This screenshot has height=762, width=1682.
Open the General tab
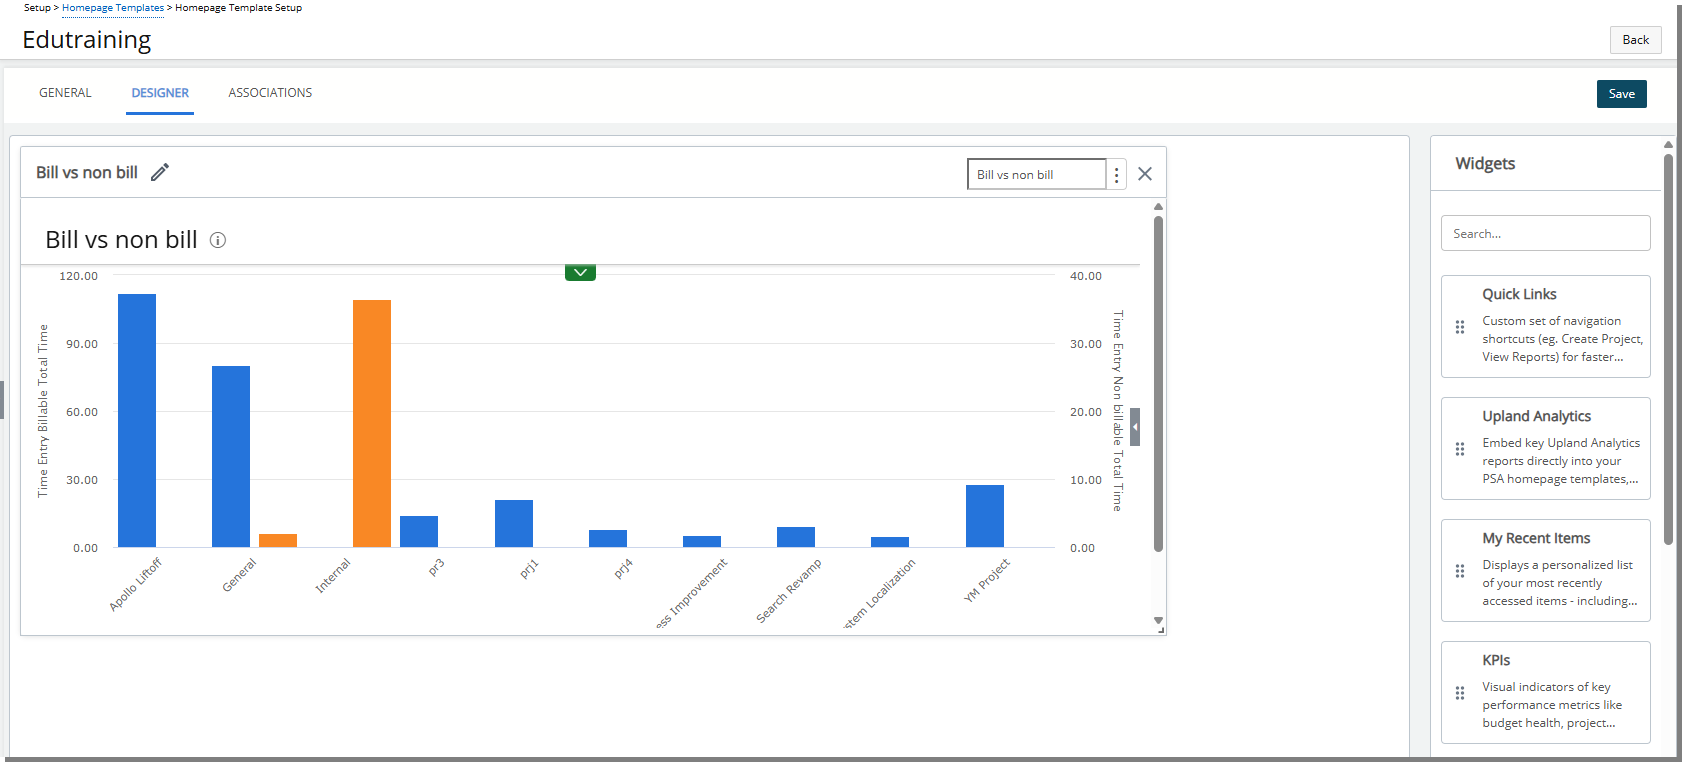65,93
